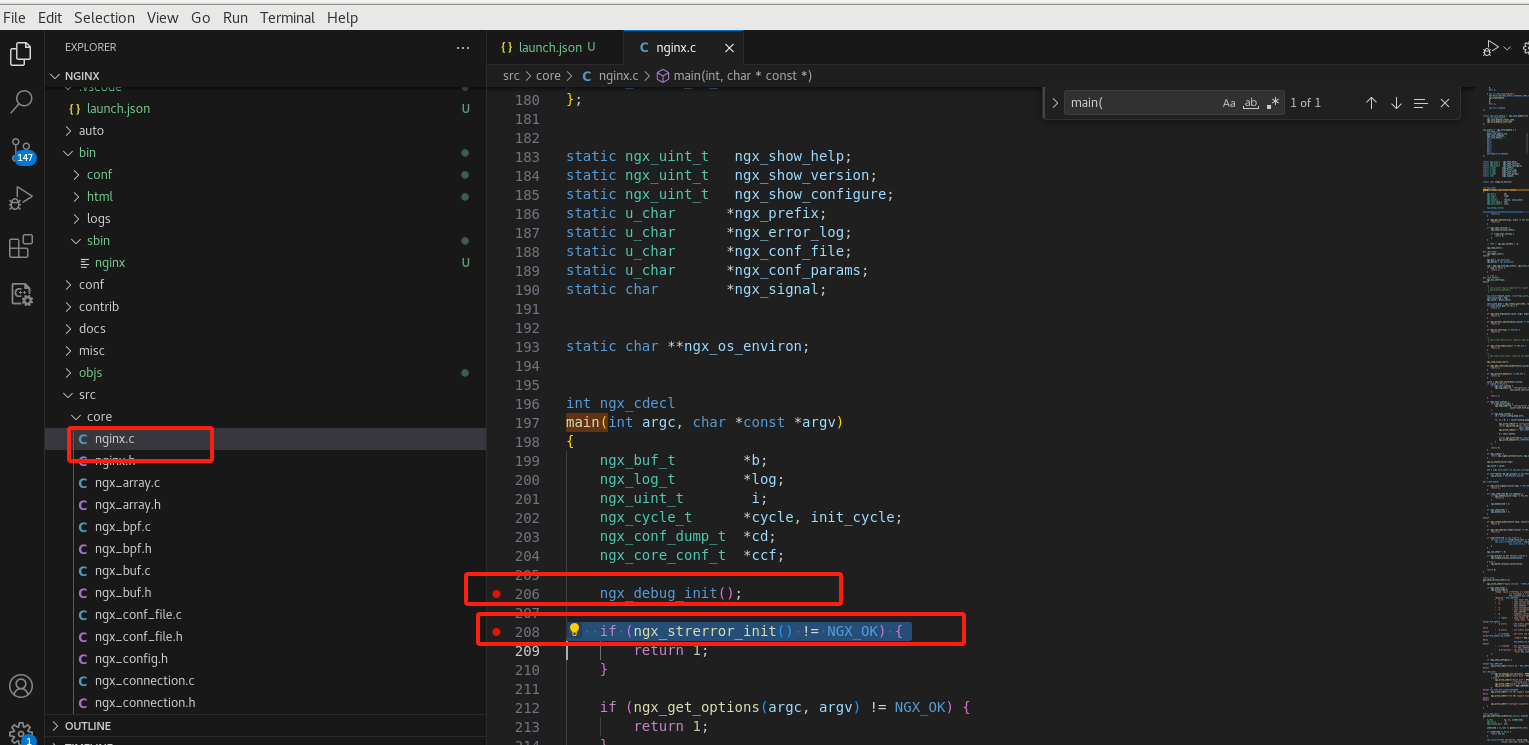Expand the objs folder
Image resolution: width=1529 pixels, height=745 pixels.
point(265,372)
